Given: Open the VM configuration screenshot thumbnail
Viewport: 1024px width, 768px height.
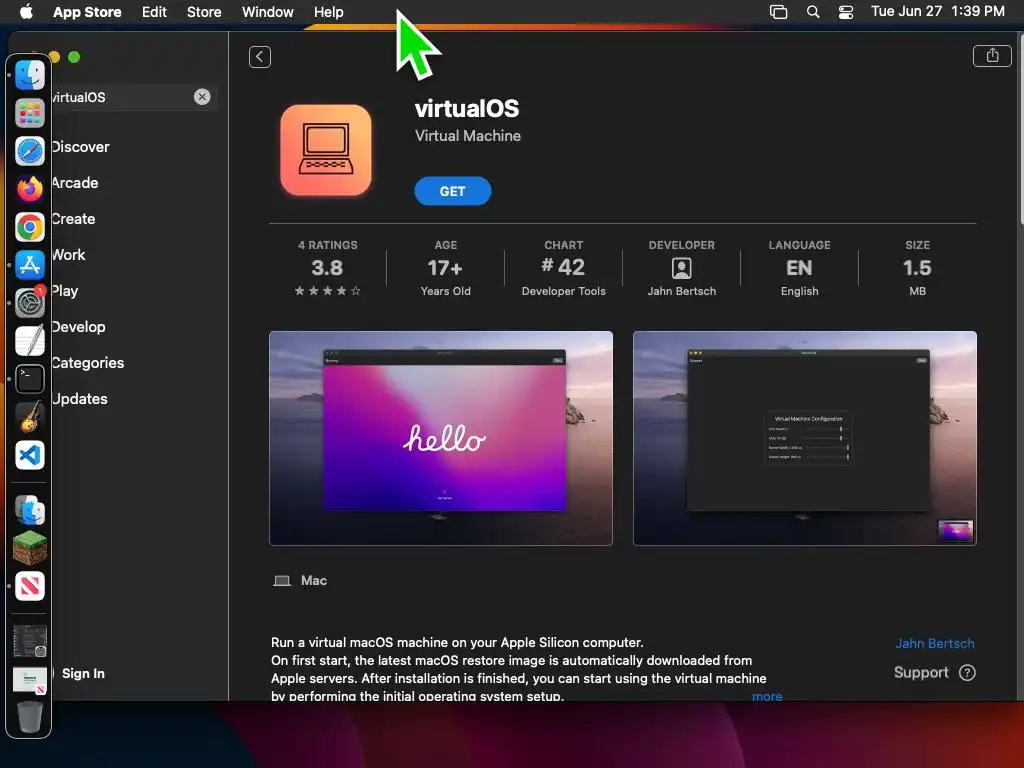Looking at the screenshot, I should point(805,438).
